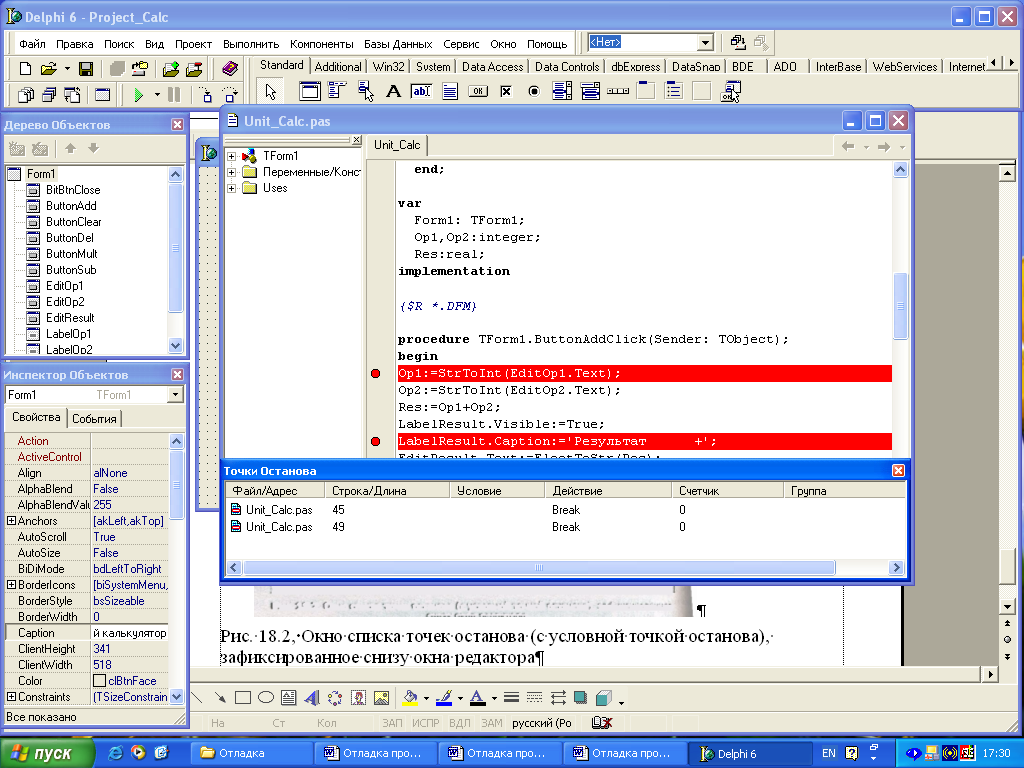The width and height of the screenshot is (1024, 768).
Task: Click the Счетчик column header in breakpoints list
Action: coord(727,490)
